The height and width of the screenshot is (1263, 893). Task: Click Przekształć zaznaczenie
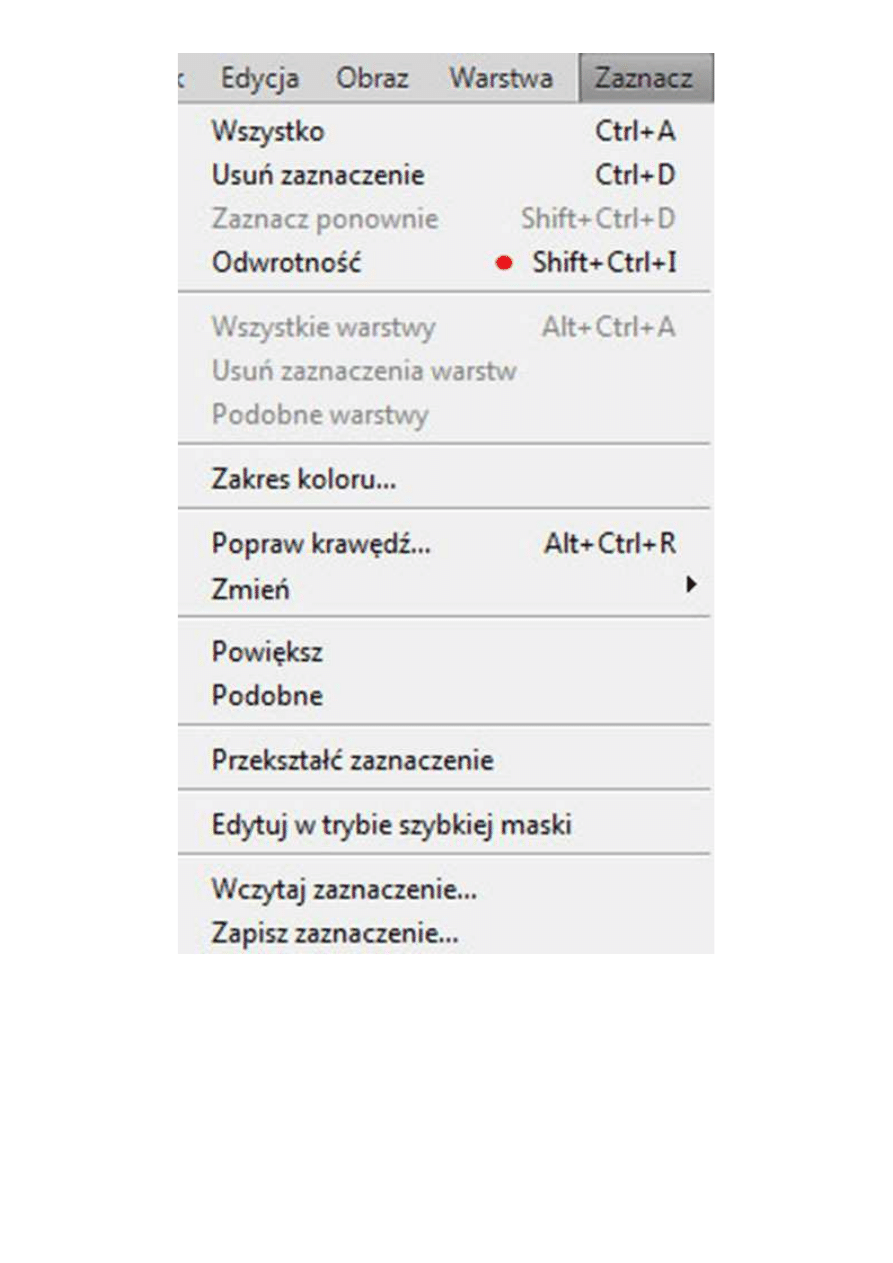(x=352, y=760)
